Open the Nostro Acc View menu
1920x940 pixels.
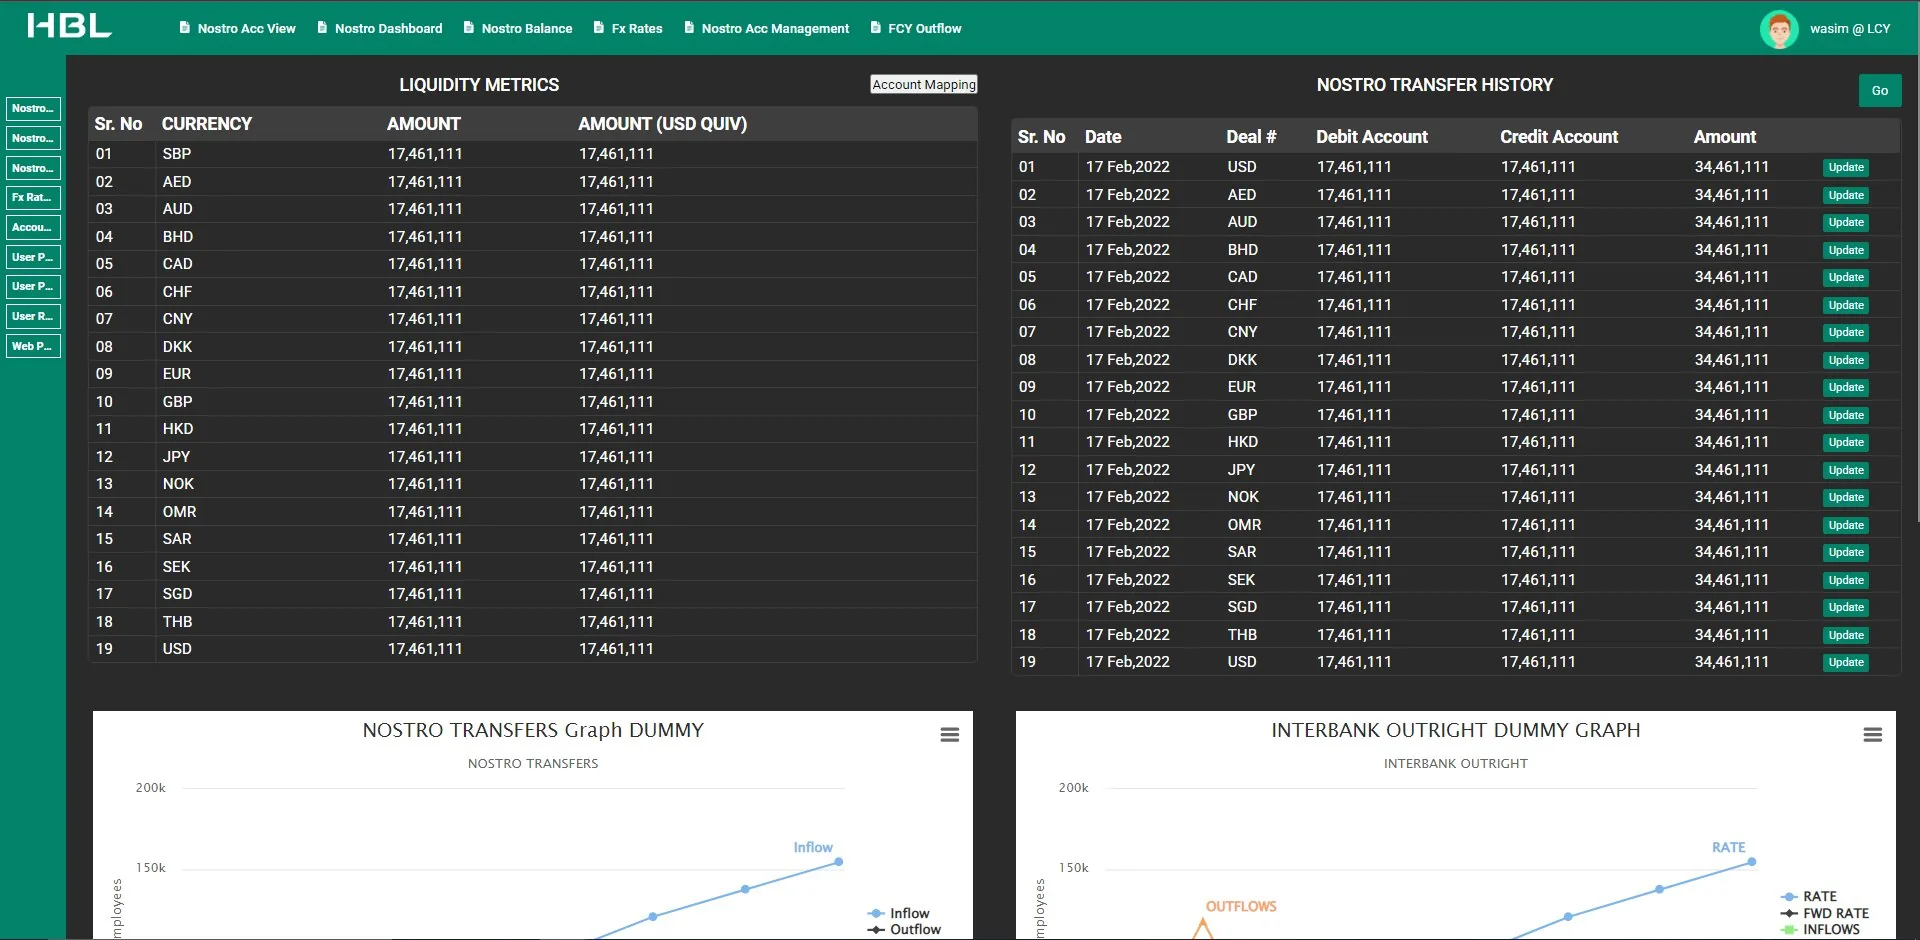246,29
